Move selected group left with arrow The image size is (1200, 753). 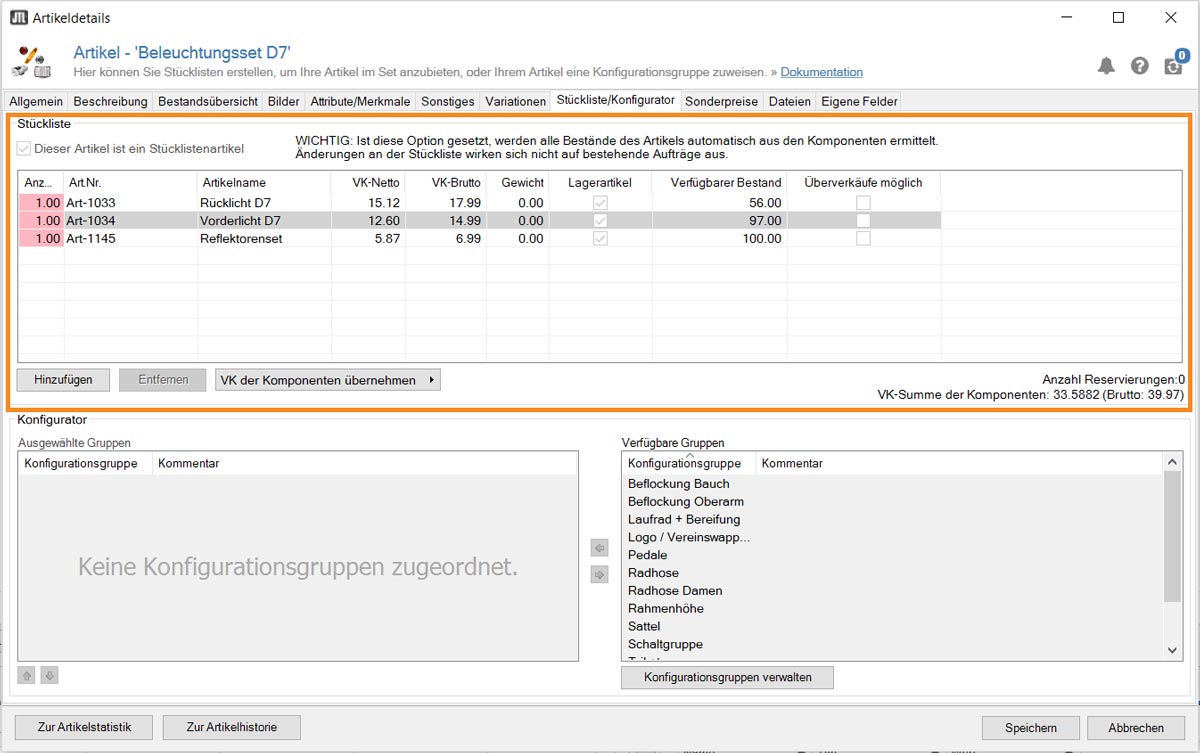click(x=599, y=548)
